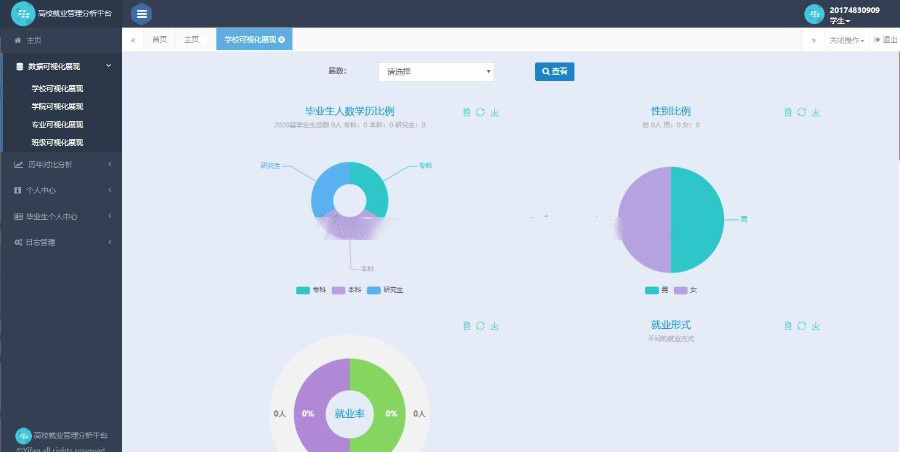Click the 查询 search button
Screen dimensions: 900x452
click(554, 72)
